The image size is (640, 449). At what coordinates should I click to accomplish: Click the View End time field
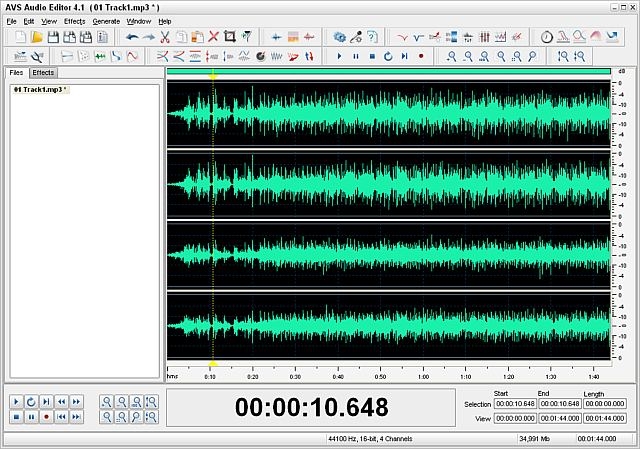pos(559,419)
